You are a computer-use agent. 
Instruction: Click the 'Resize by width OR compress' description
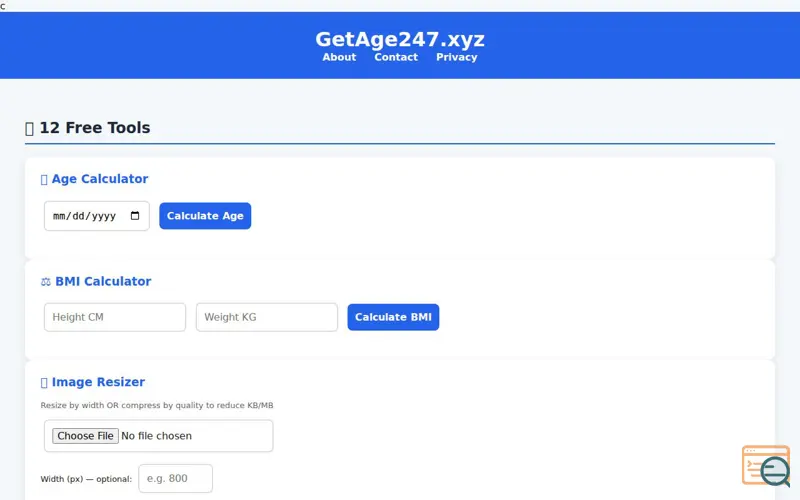click(157, 406)
